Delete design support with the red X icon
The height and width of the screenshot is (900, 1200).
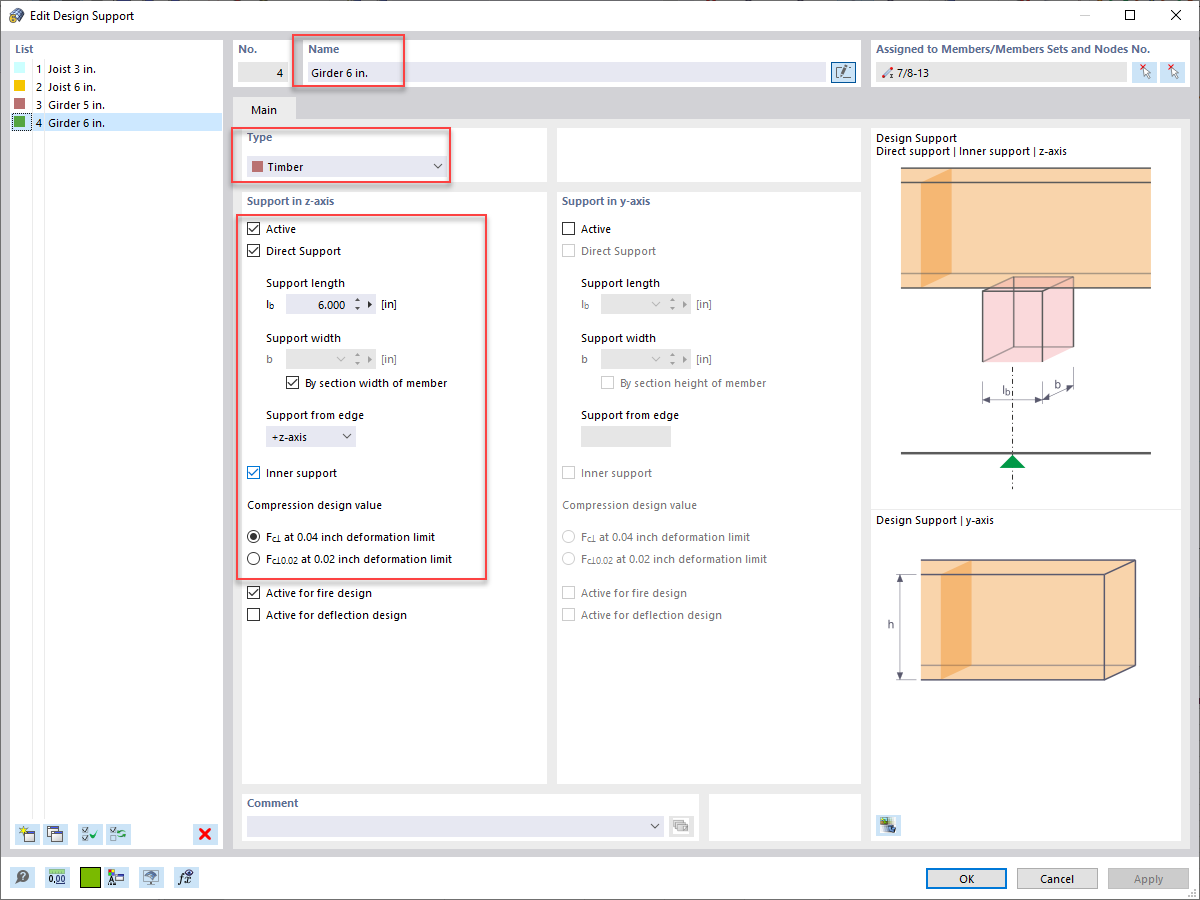click(x=205, y=834)
